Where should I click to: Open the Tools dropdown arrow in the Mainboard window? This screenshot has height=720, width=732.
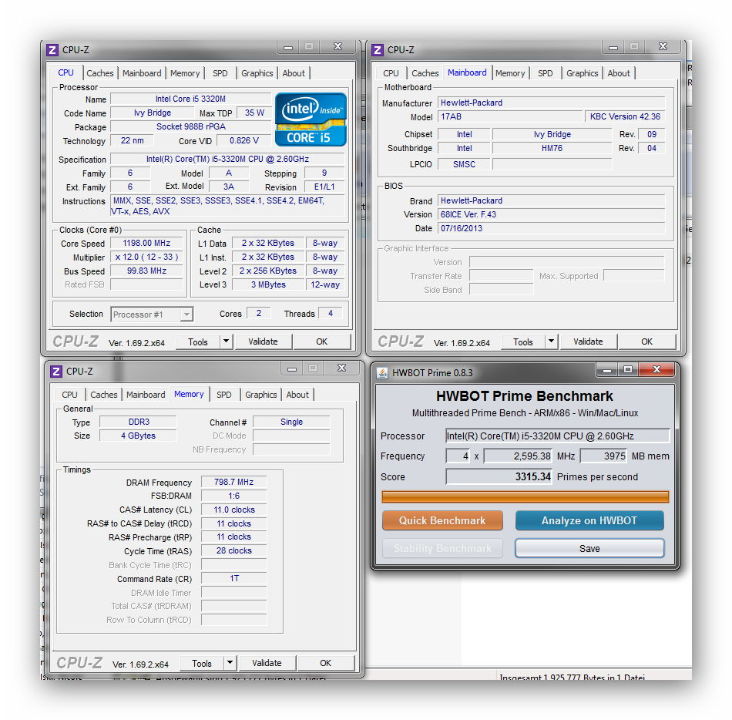tap(551, 341)
